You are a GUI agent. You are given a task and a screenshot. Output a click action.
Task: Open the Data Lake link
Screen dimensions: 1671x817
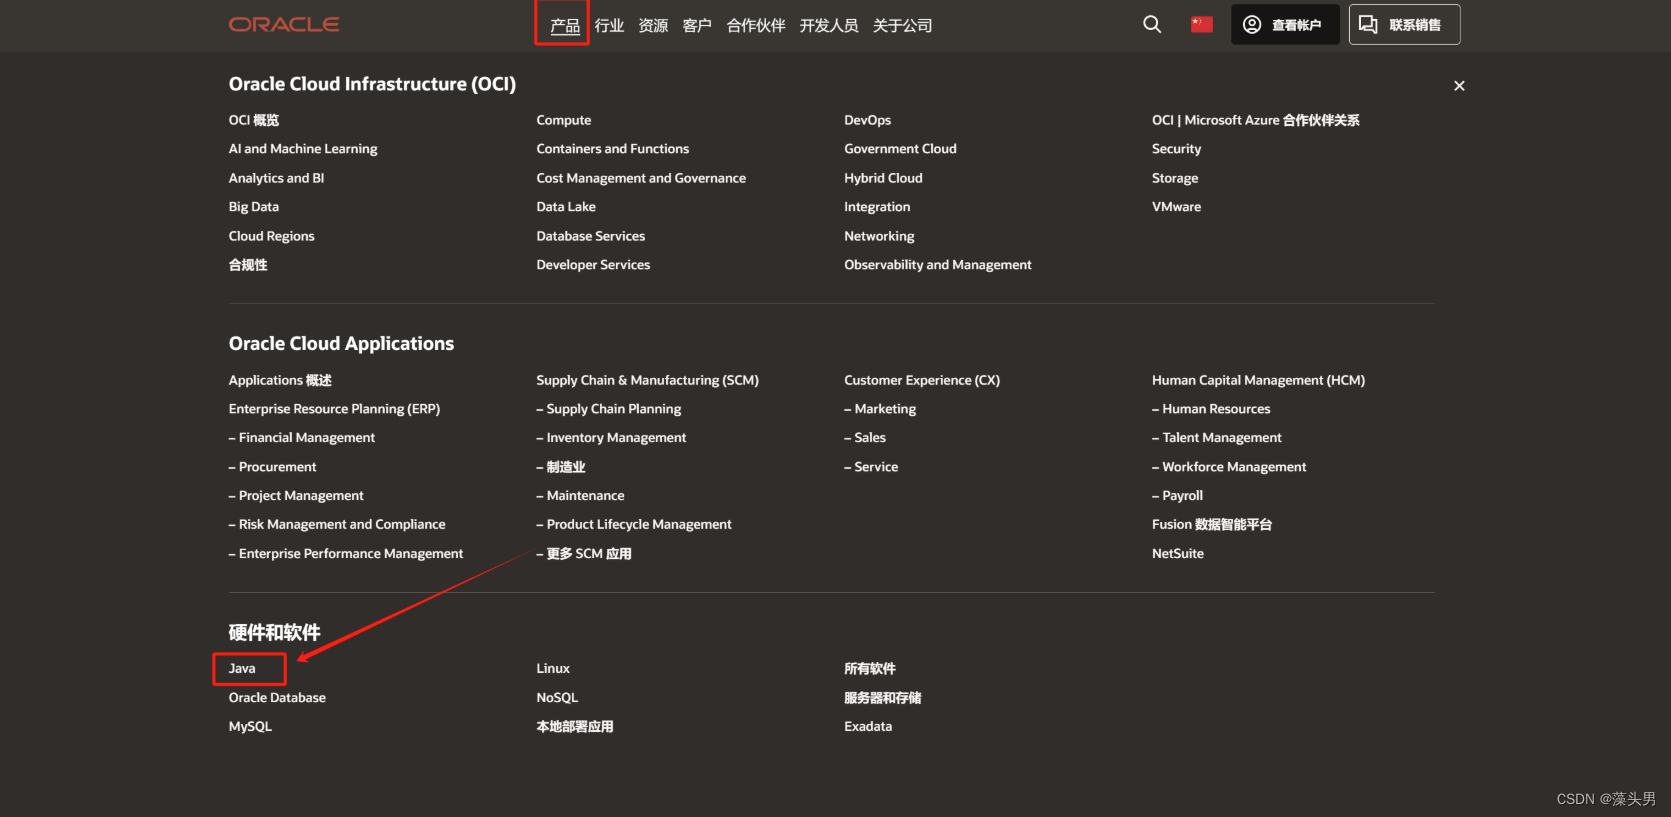click(566, 207)
